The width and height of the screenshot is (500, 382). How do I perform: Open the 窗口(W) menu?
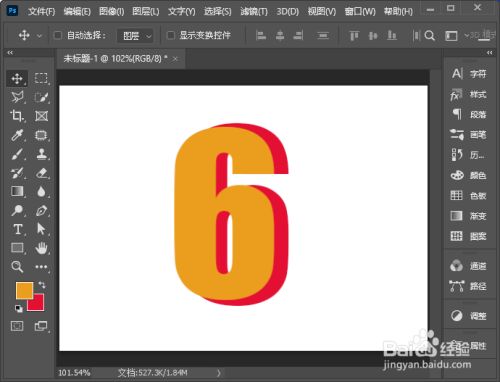tap(360, 11)
